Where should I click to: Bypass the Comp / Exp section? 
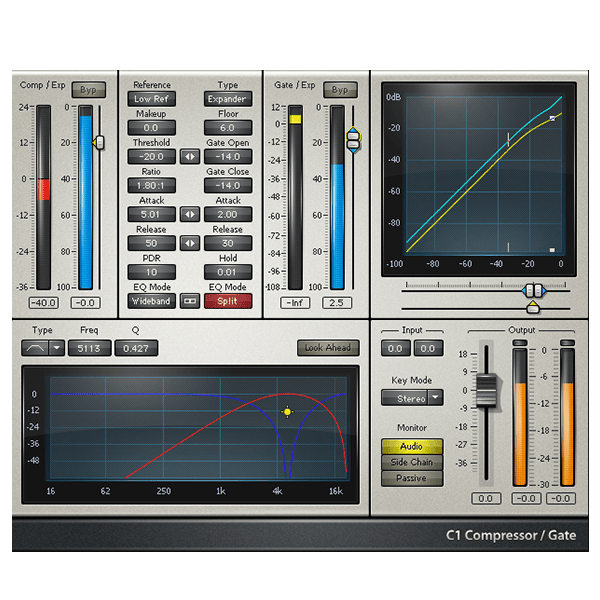pyautogui.click(x=89, y=90)
